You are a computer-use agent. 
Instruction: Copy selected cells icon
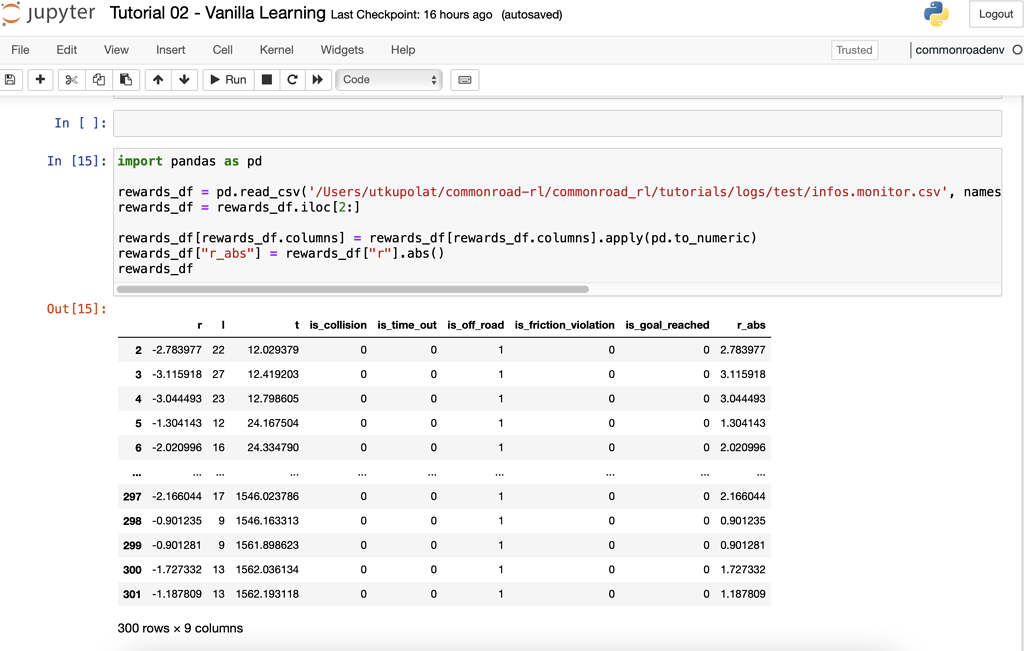coord(98,80)
